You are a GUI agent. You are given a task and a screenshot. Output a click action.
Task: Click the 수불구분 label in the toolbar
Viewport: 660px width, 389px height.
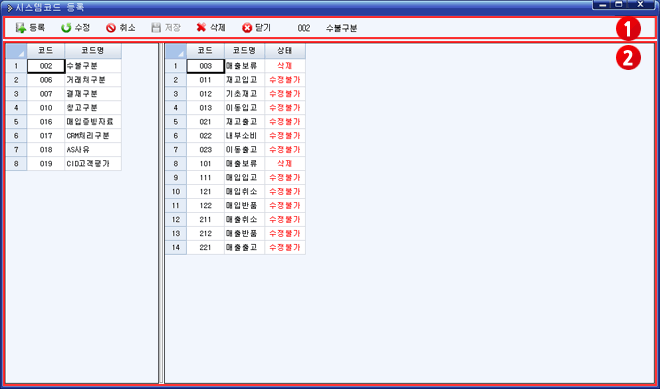pyautogui.click(x=341, y=28)
